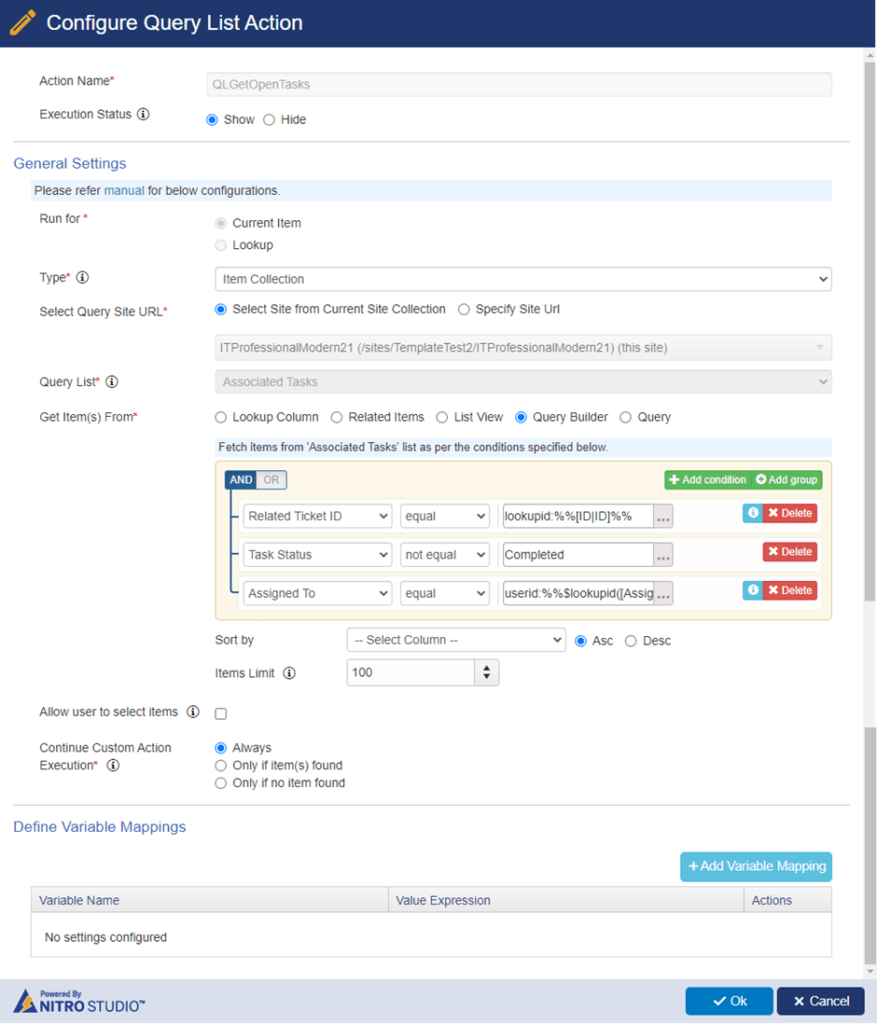The image size is (877, 1024).
Task: Open the Task Status column dropdown
Action: pyautogui.click(x=317, y=555)
